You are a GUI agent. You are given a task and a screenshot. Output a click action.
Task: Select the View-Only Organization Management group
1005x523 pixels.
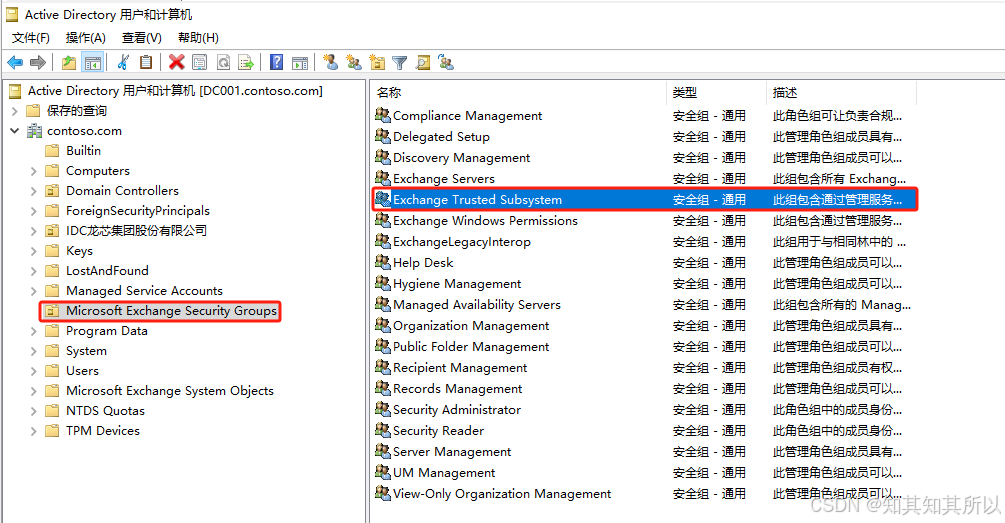click(502, 494)
